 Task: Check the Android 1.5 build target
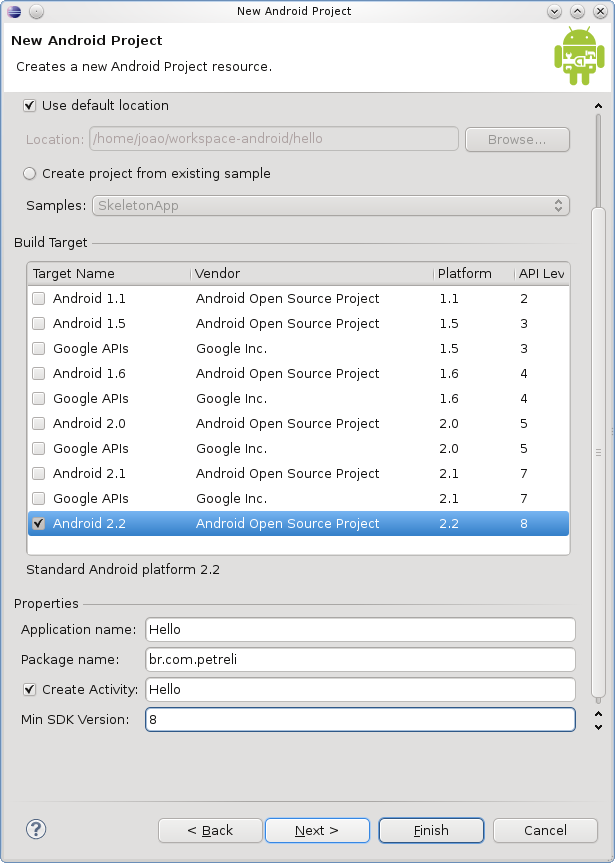[x=38, y=323]
